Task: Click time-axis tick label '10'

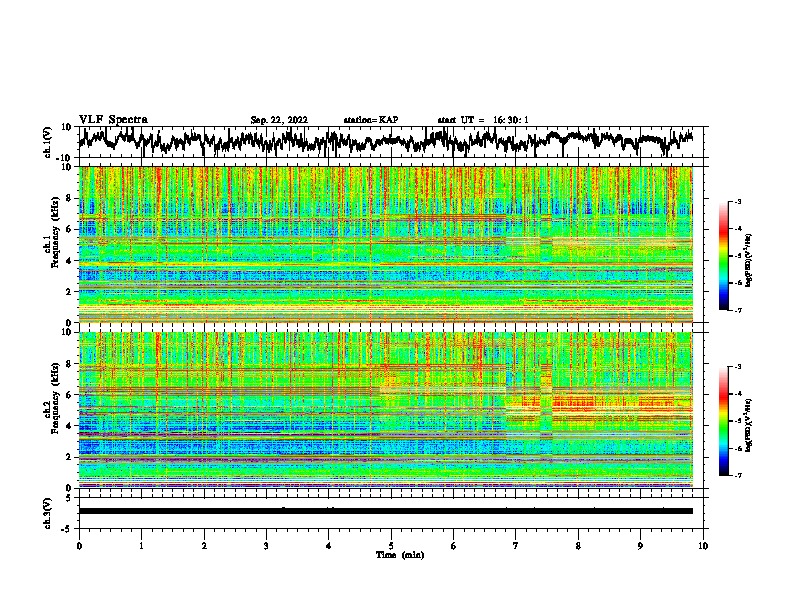Action: [703, 546]
